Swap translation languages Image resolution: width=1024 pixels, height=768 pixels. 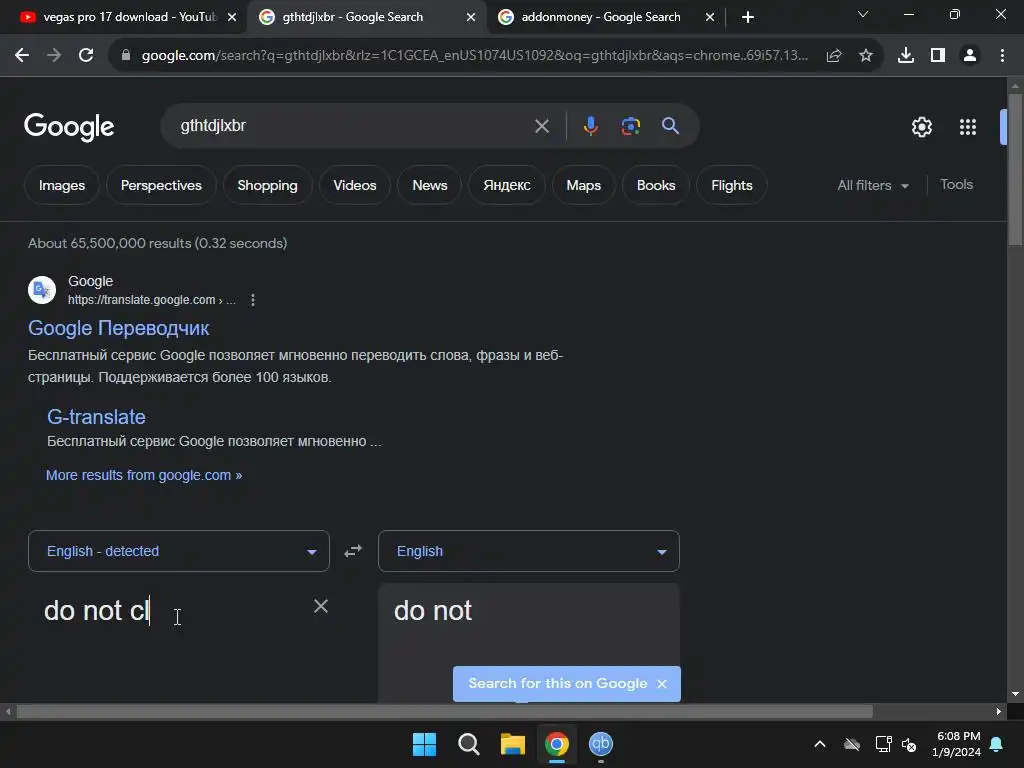coord(353,551)
